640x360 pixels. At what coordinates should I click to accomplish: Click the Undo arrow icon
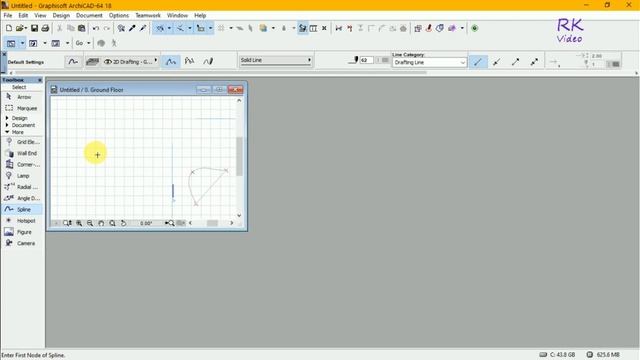click(96, 28)
